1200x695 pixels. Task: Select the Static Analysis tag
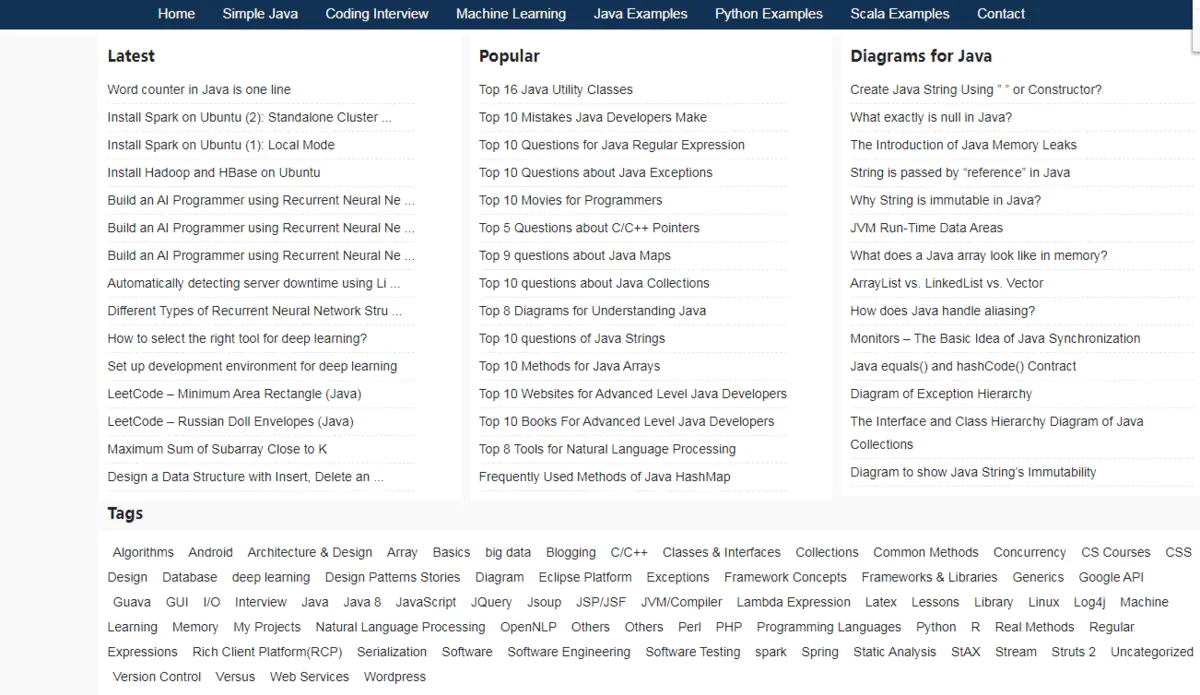pos(895,652)
